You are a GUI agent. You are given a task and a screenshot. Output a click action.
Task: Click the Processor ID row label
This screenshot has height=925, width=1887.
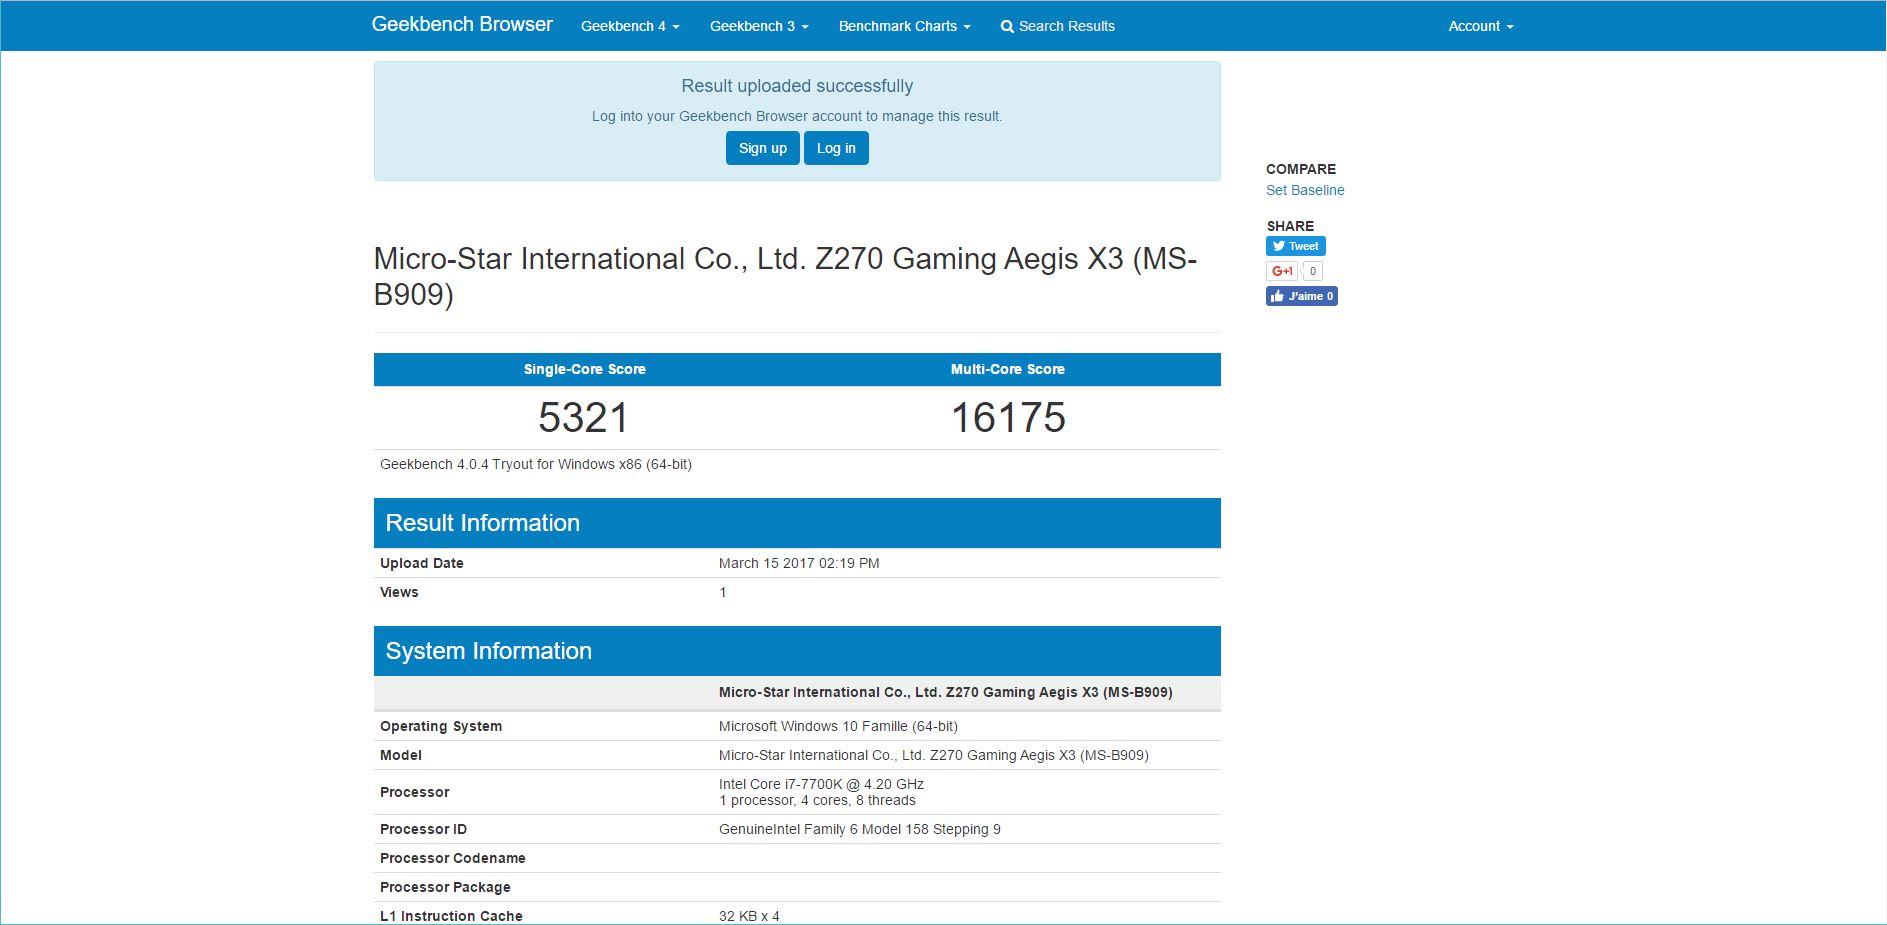point(423,829)
